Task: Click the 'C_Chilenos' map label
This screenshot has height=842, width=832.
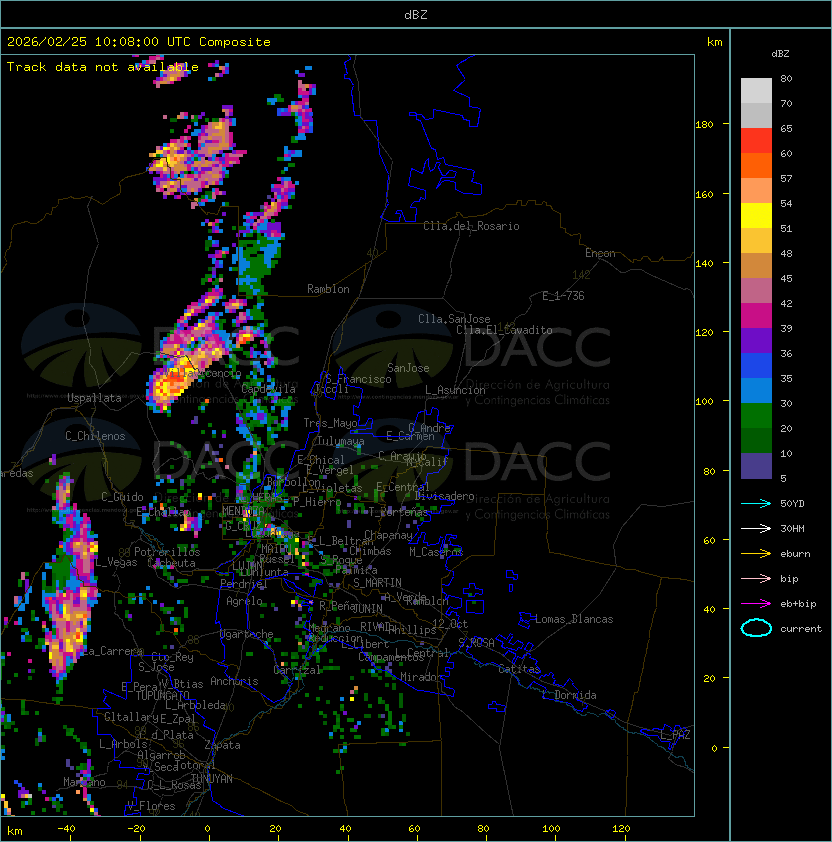Action: (95, 436)
